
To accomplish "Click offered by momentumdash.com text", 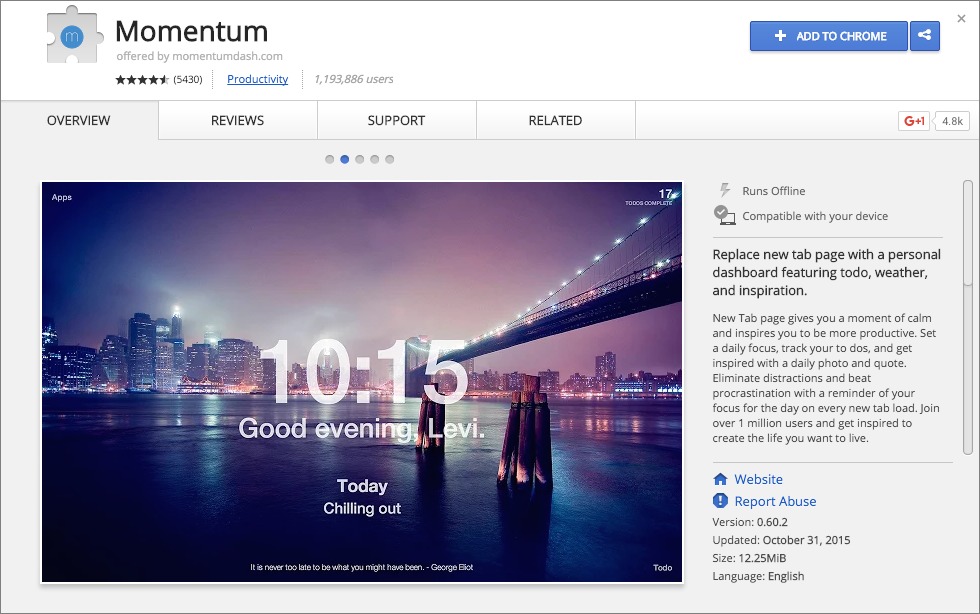I will 199,56.
